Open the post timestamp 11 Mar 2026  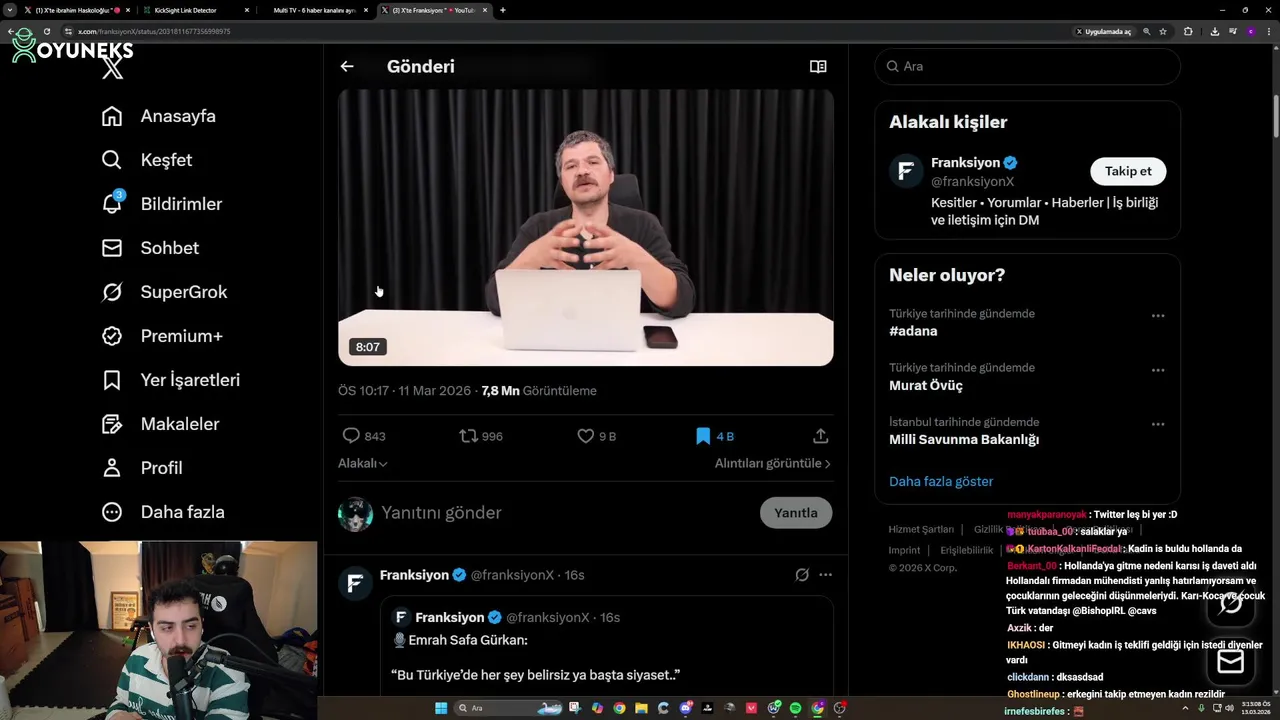point(404,391)
